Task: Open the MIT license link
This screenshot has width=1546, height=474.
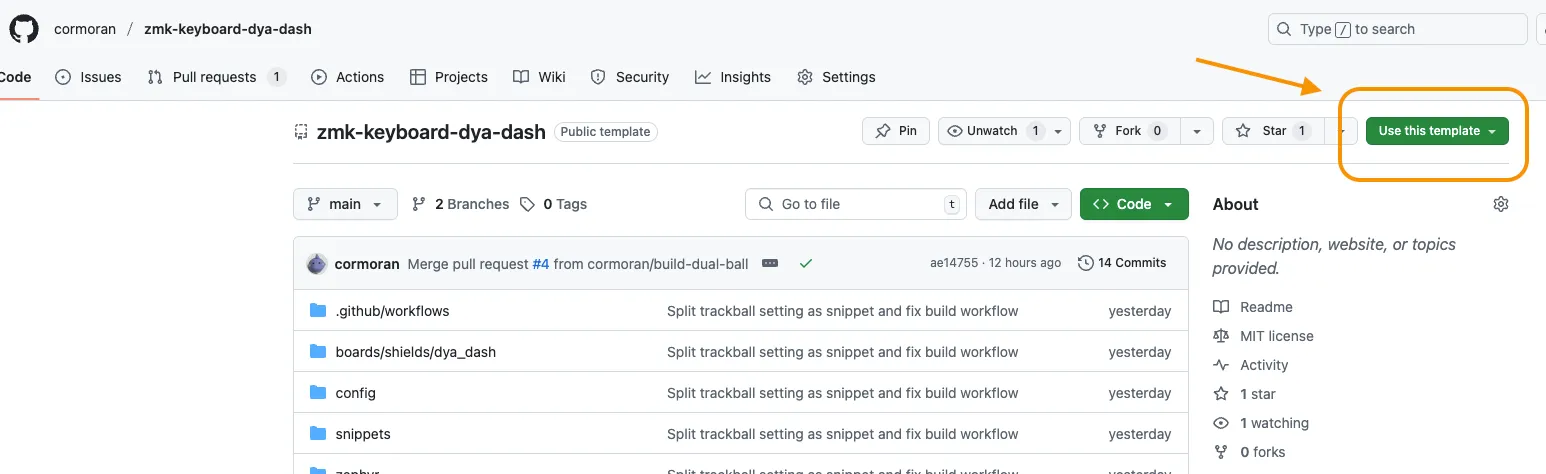Action: click(x=1276, y=336)
